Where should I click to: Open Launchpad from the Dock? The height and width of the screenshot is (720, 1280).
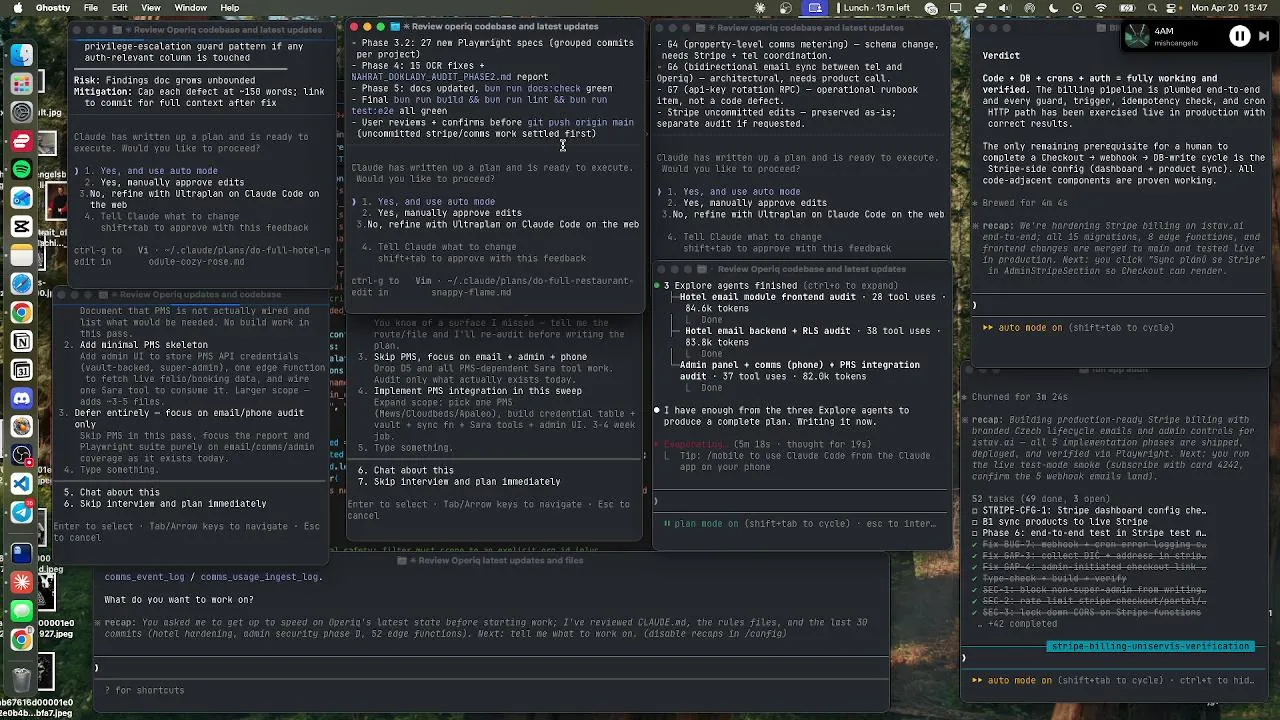(x=21, y=85)
